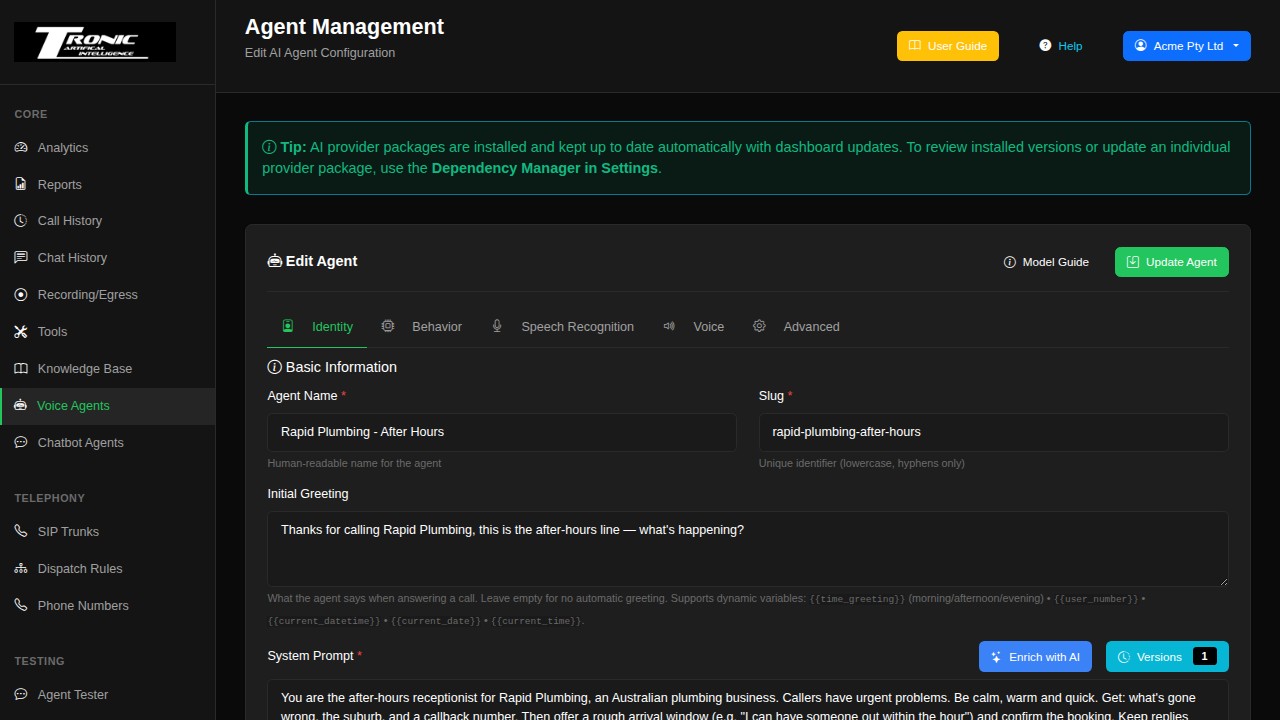Click the info icon beside Model Guide
Viewport: 1280px width, 720px height.
click(x=1010, y=262)
